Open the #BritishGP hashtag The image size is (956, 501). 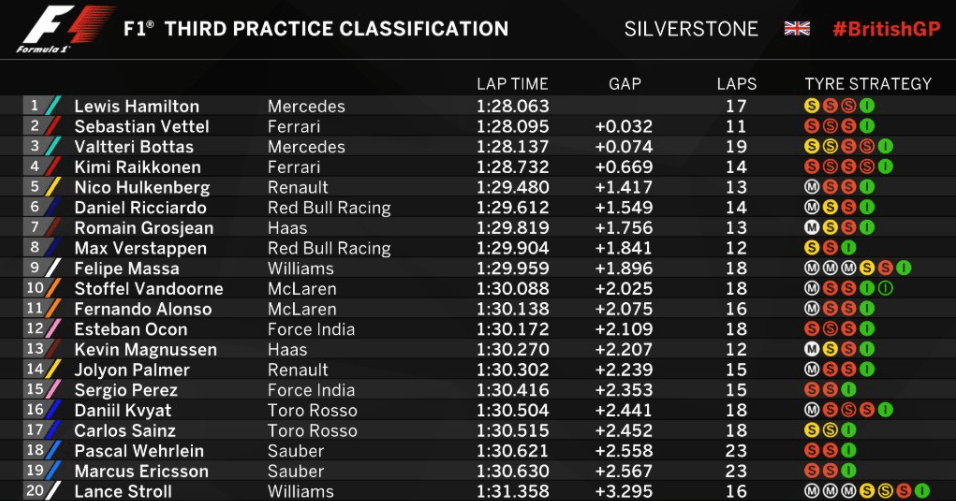point(886,29)
